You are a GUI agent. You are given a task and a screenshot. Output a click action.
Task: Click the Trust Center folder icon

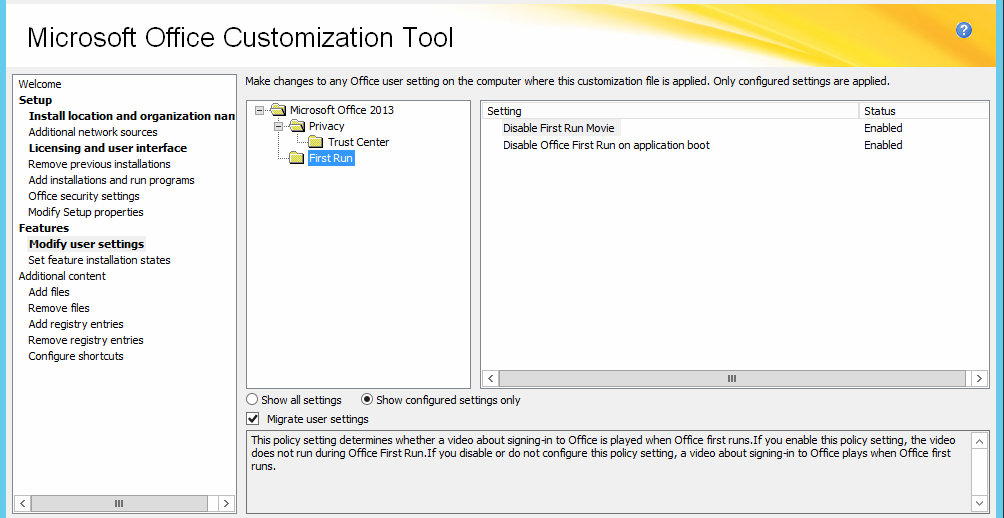316,142
